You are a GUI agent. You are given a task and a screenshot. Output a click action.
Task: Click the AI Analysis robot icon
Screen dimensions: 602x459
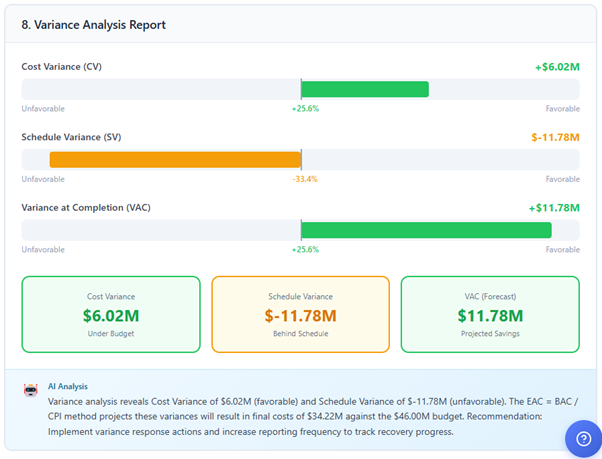pos(30,391)
